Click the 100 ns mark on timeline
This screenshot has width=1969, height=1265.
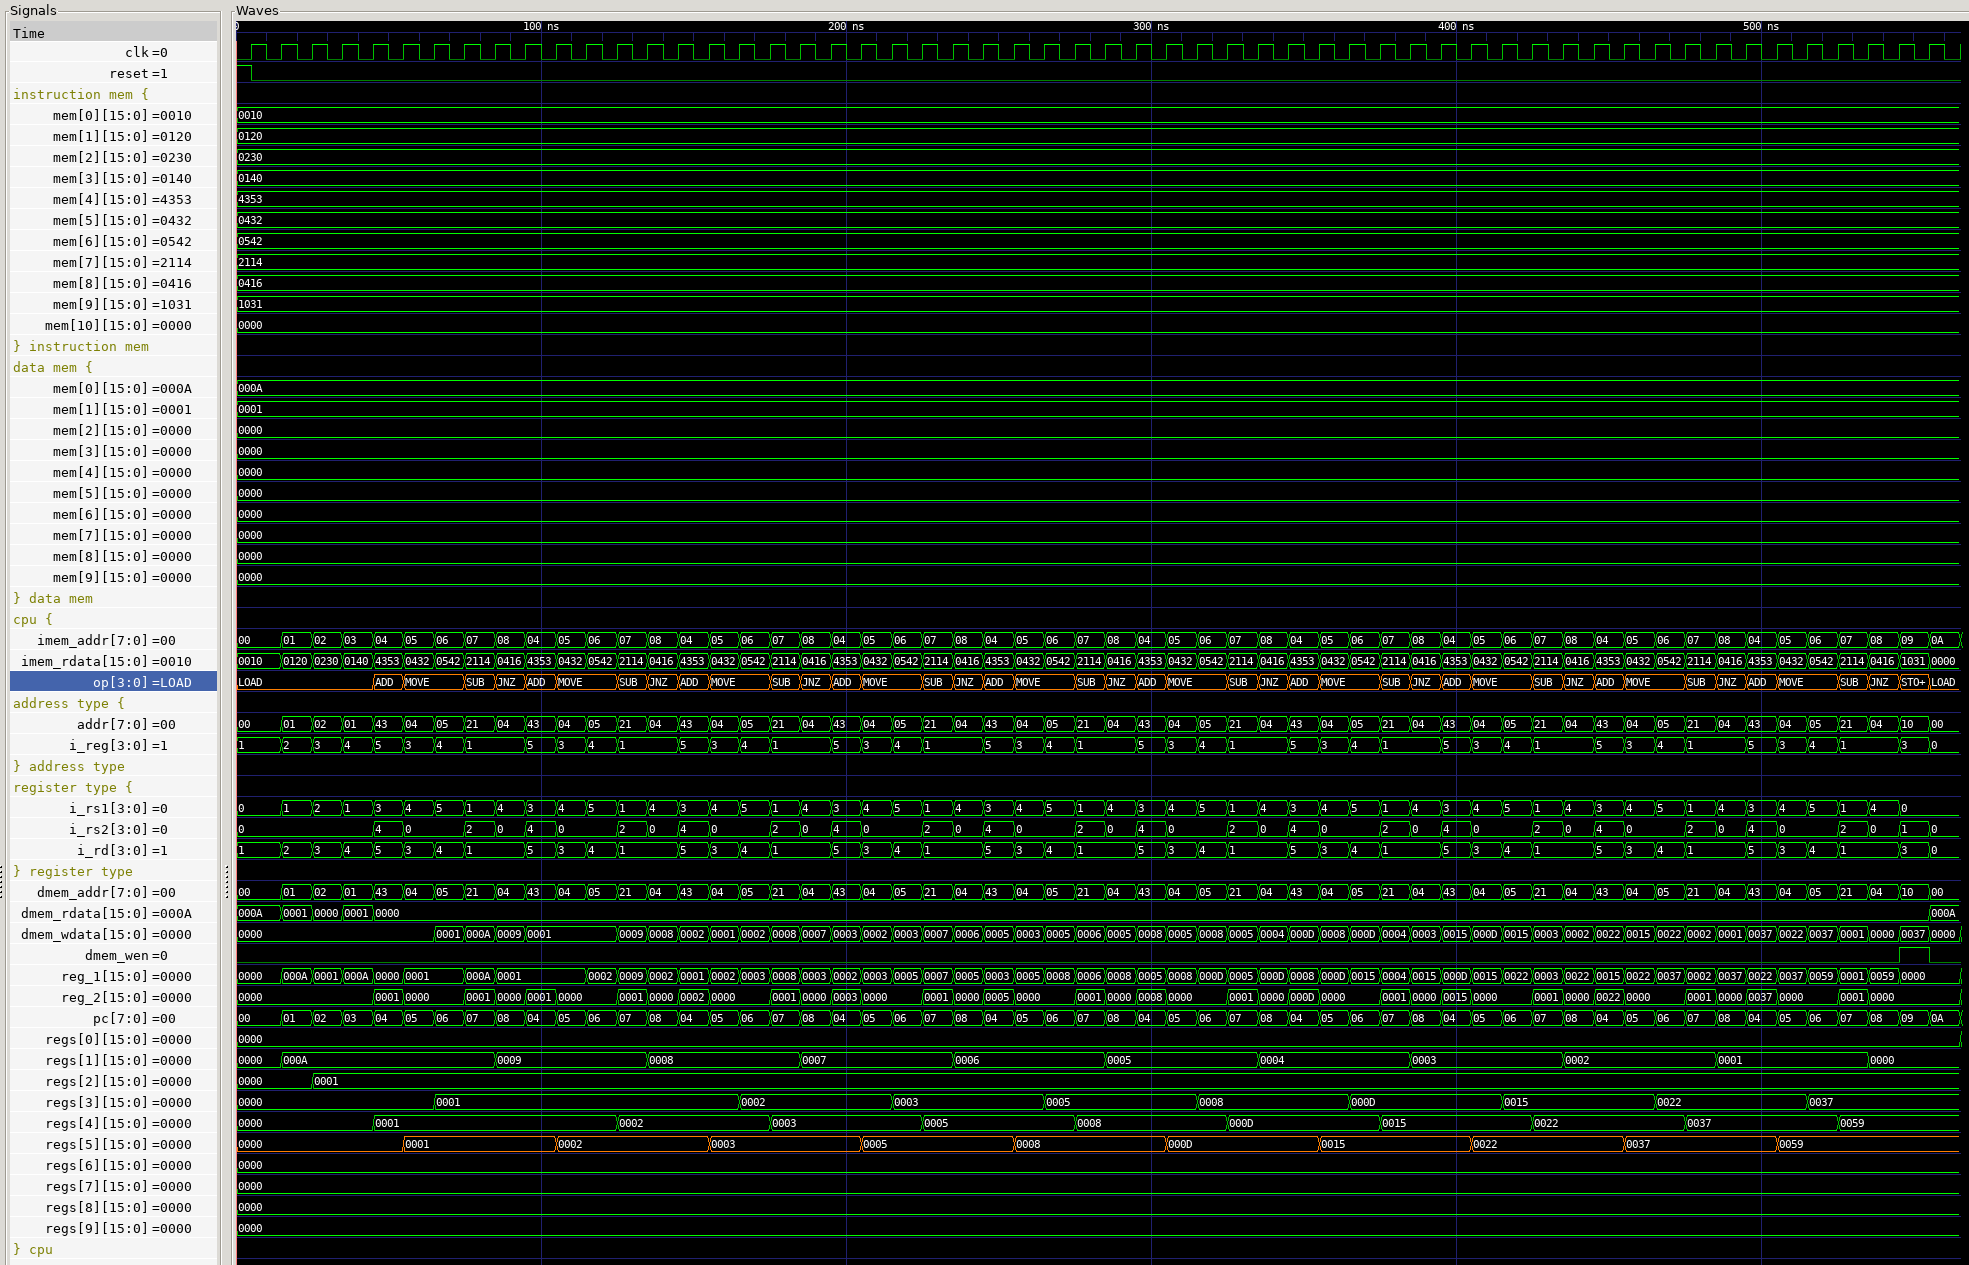[x=541, y=26]
